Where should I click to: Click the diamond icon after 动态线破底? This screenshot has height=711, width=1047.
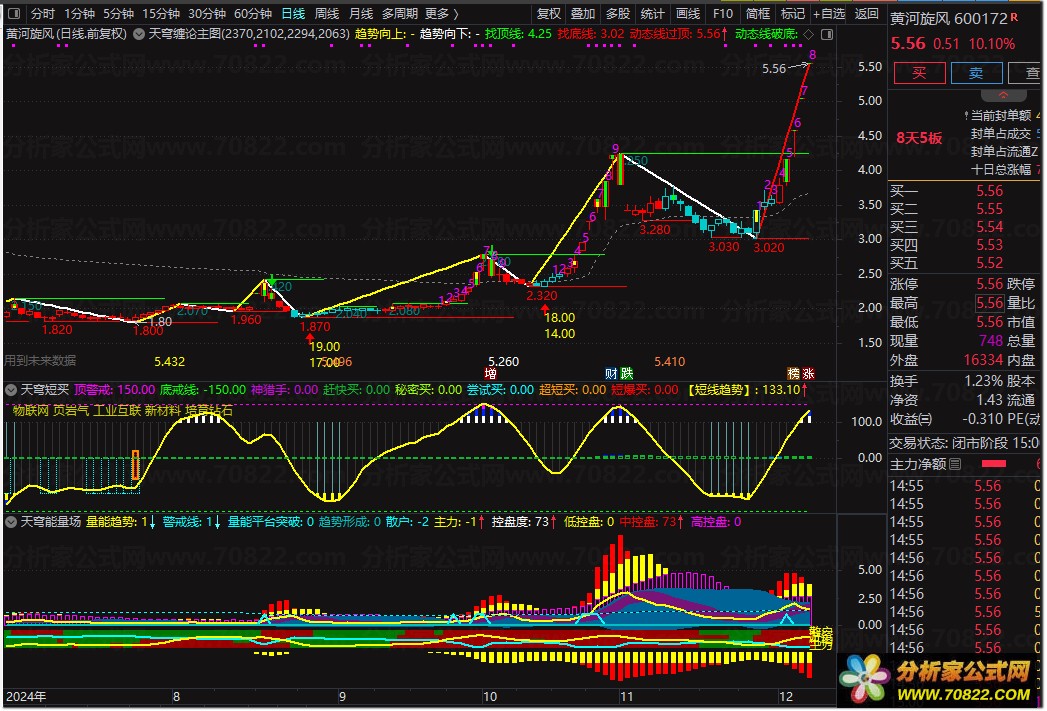click(x=808, y=34)
